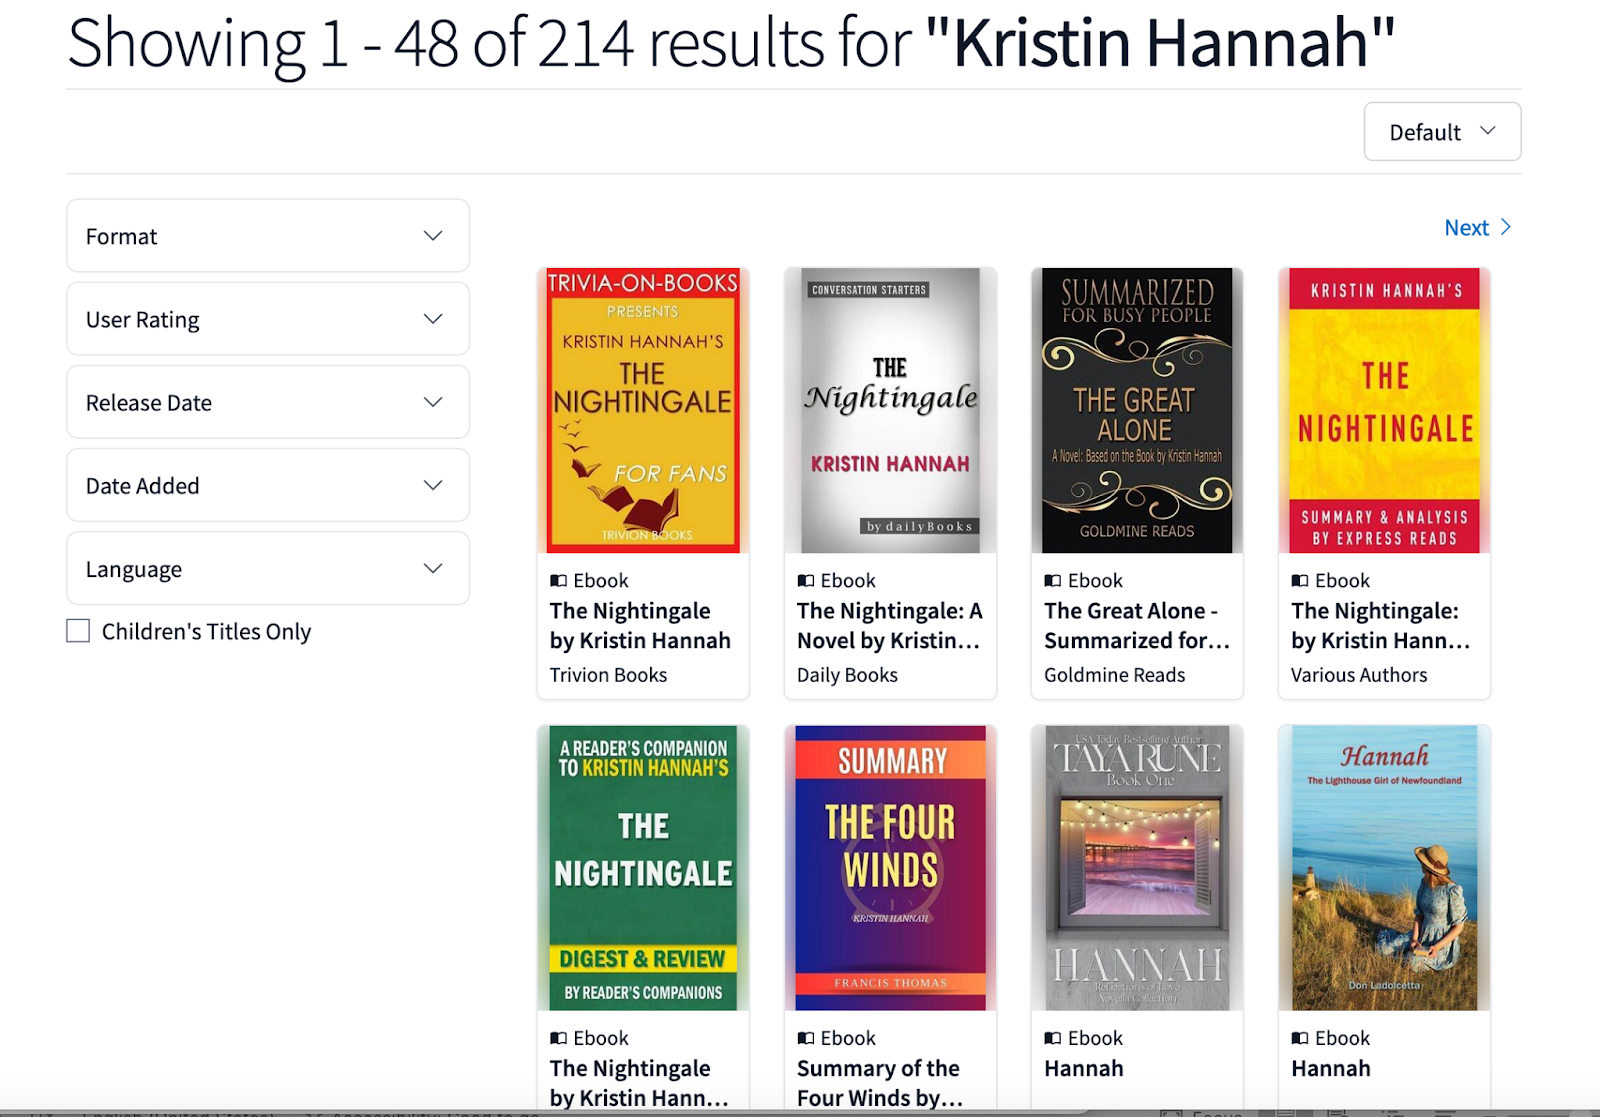Click the chevron arrow beside Next
This screenshot has width=1600, height=1117.
(x=1505, y=228)
